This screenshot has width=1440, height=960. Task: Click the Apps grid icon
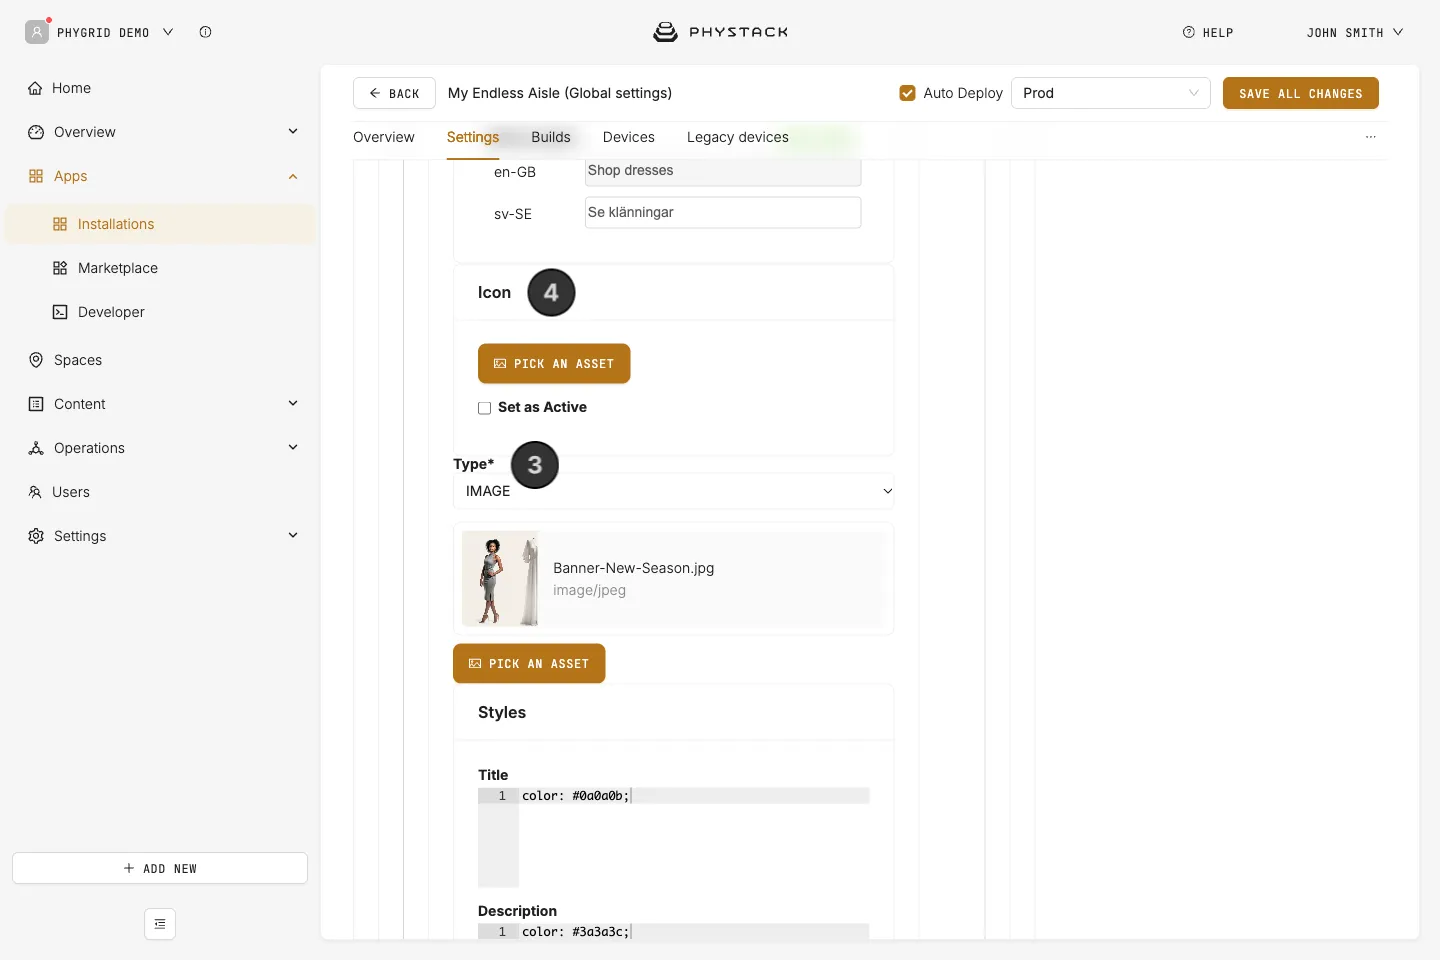click(36, 176)
